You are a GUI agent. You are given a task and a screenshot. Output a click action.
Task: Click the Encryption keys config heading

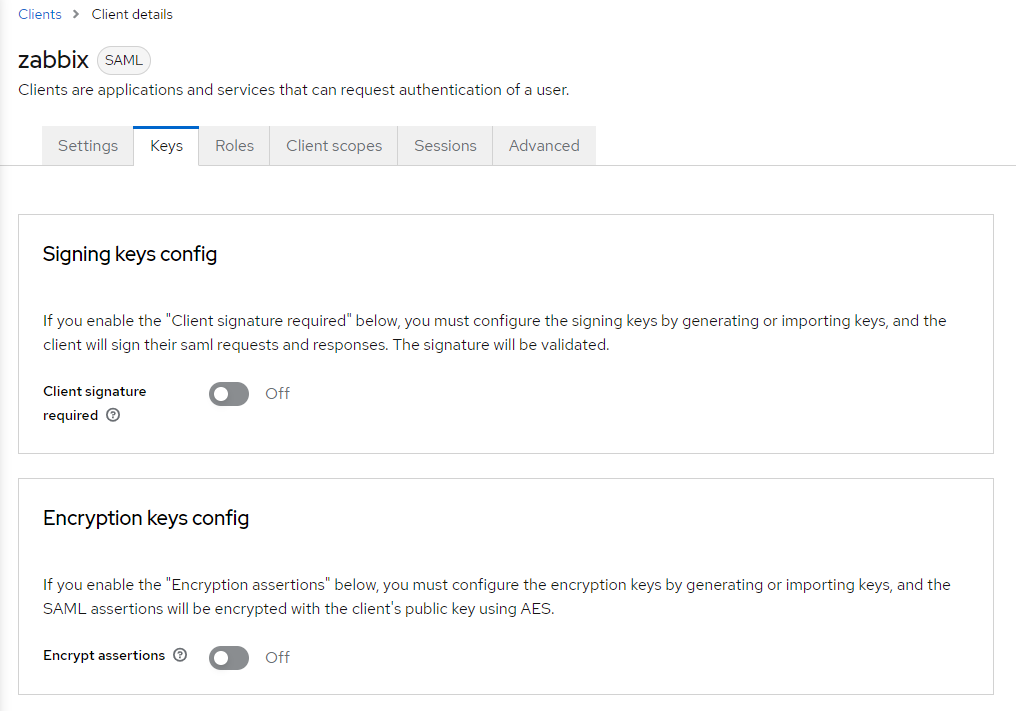pyautogui.click(x=146, y=518)
